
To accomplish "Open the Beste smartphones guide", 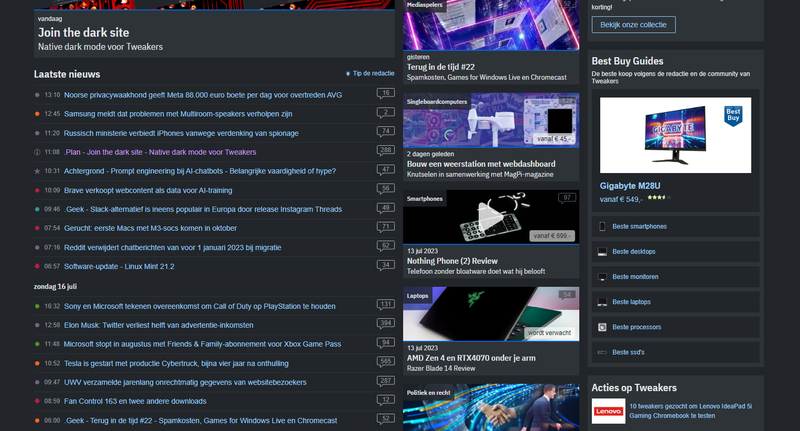I will click(639, 226).
